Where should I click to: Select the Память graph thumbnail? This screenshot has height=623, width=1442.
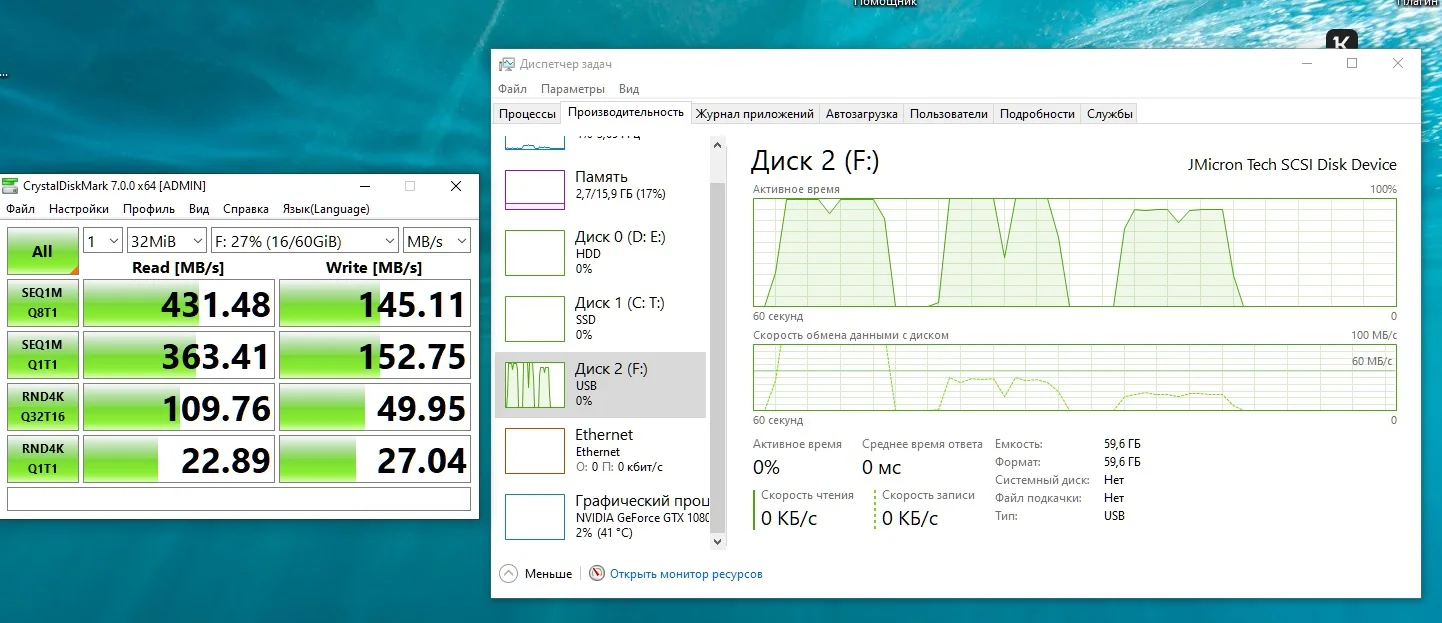click(535, 190)
